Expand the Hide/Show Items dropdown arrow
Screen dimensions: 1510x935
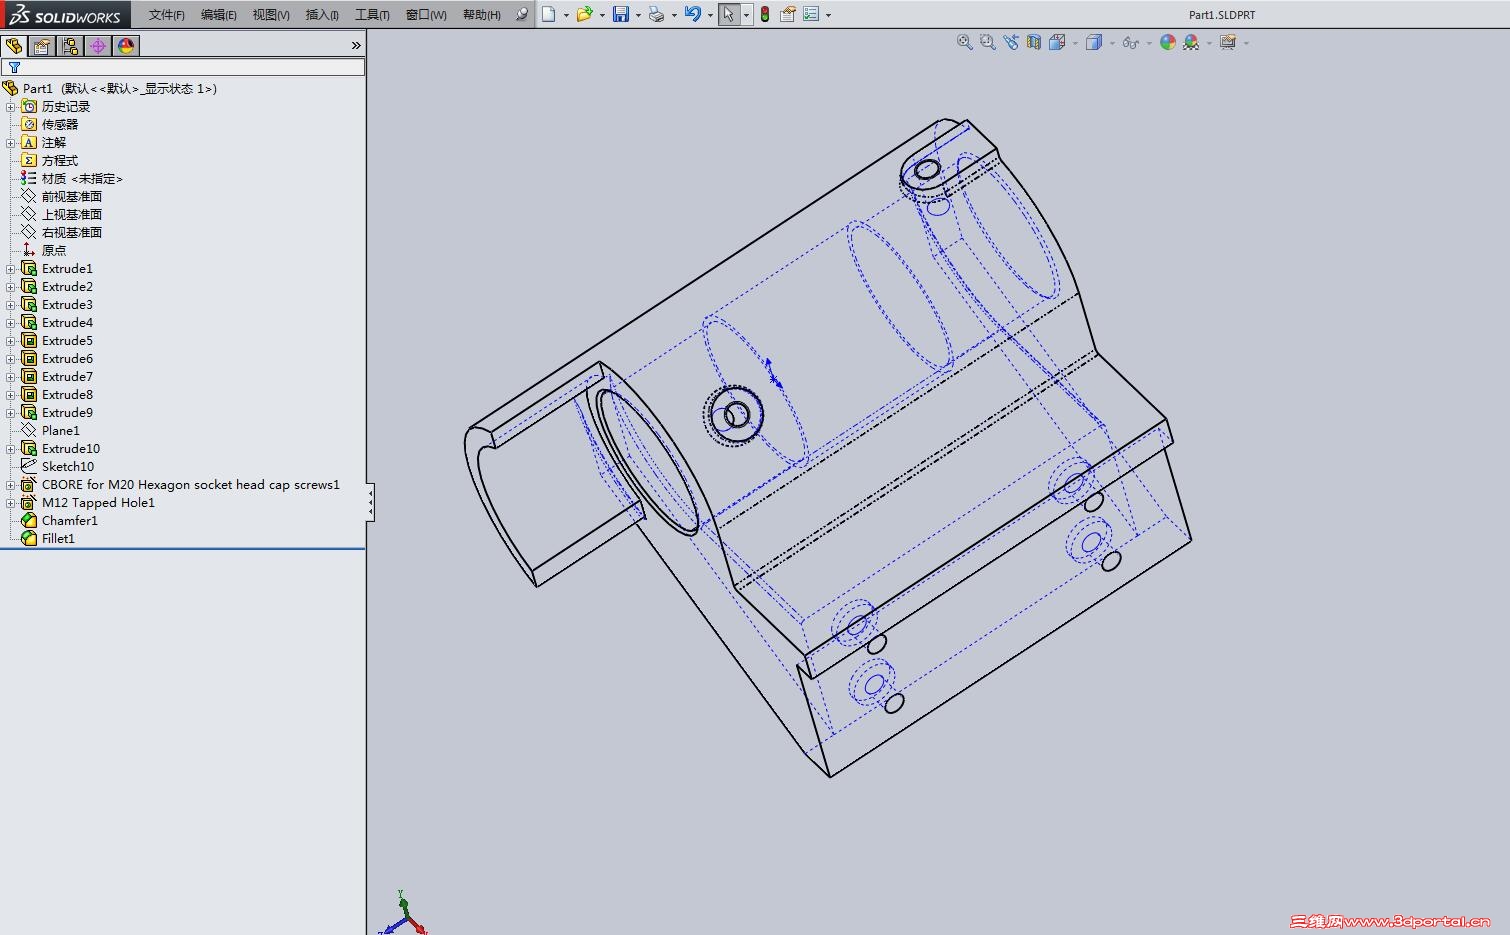(1149, 43)
